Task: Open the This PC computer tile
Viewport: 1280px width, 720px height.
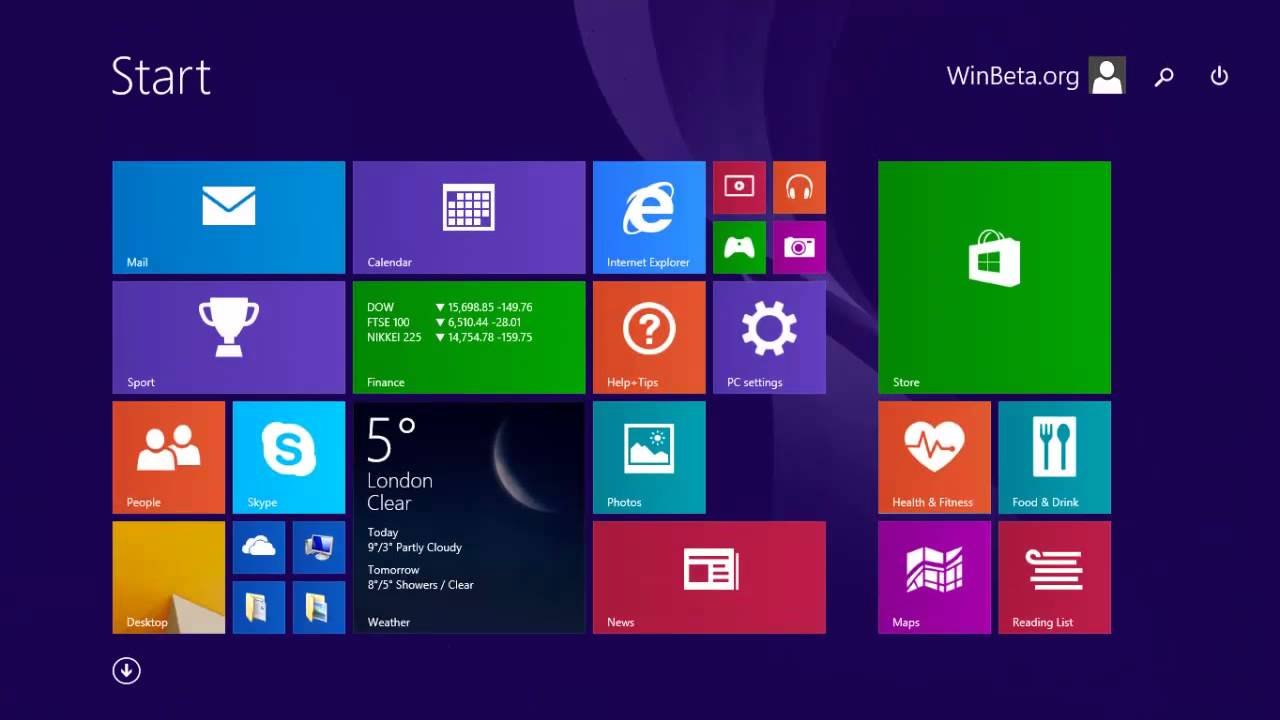Action: pos(319,547)
